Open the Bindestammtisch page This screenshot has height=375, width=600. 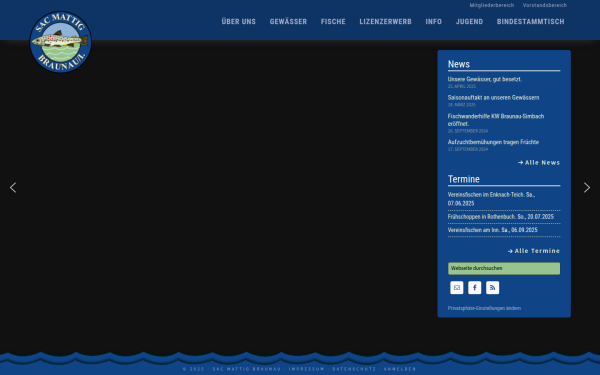tap(530, 22)
